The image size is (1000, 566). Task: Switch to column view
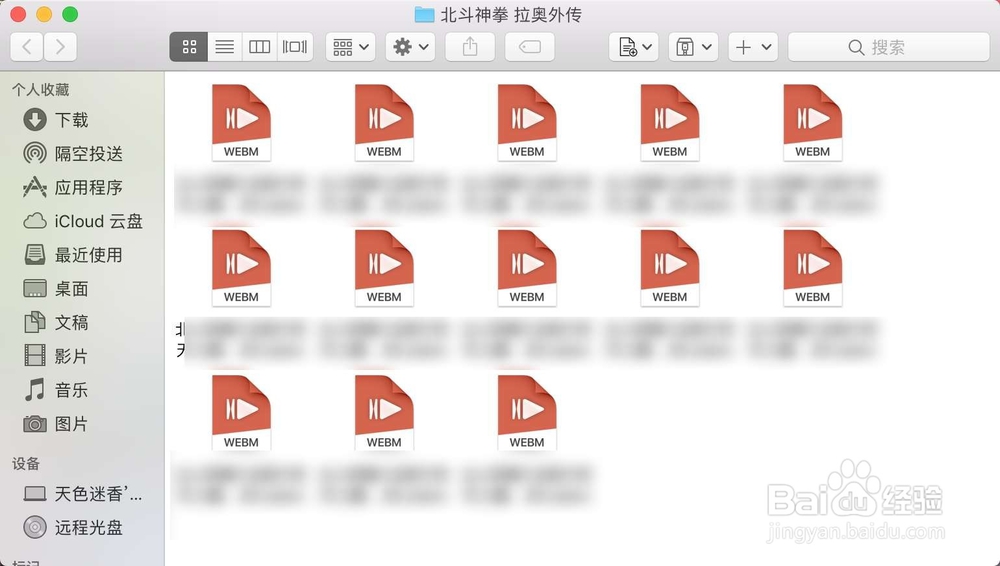260,47
